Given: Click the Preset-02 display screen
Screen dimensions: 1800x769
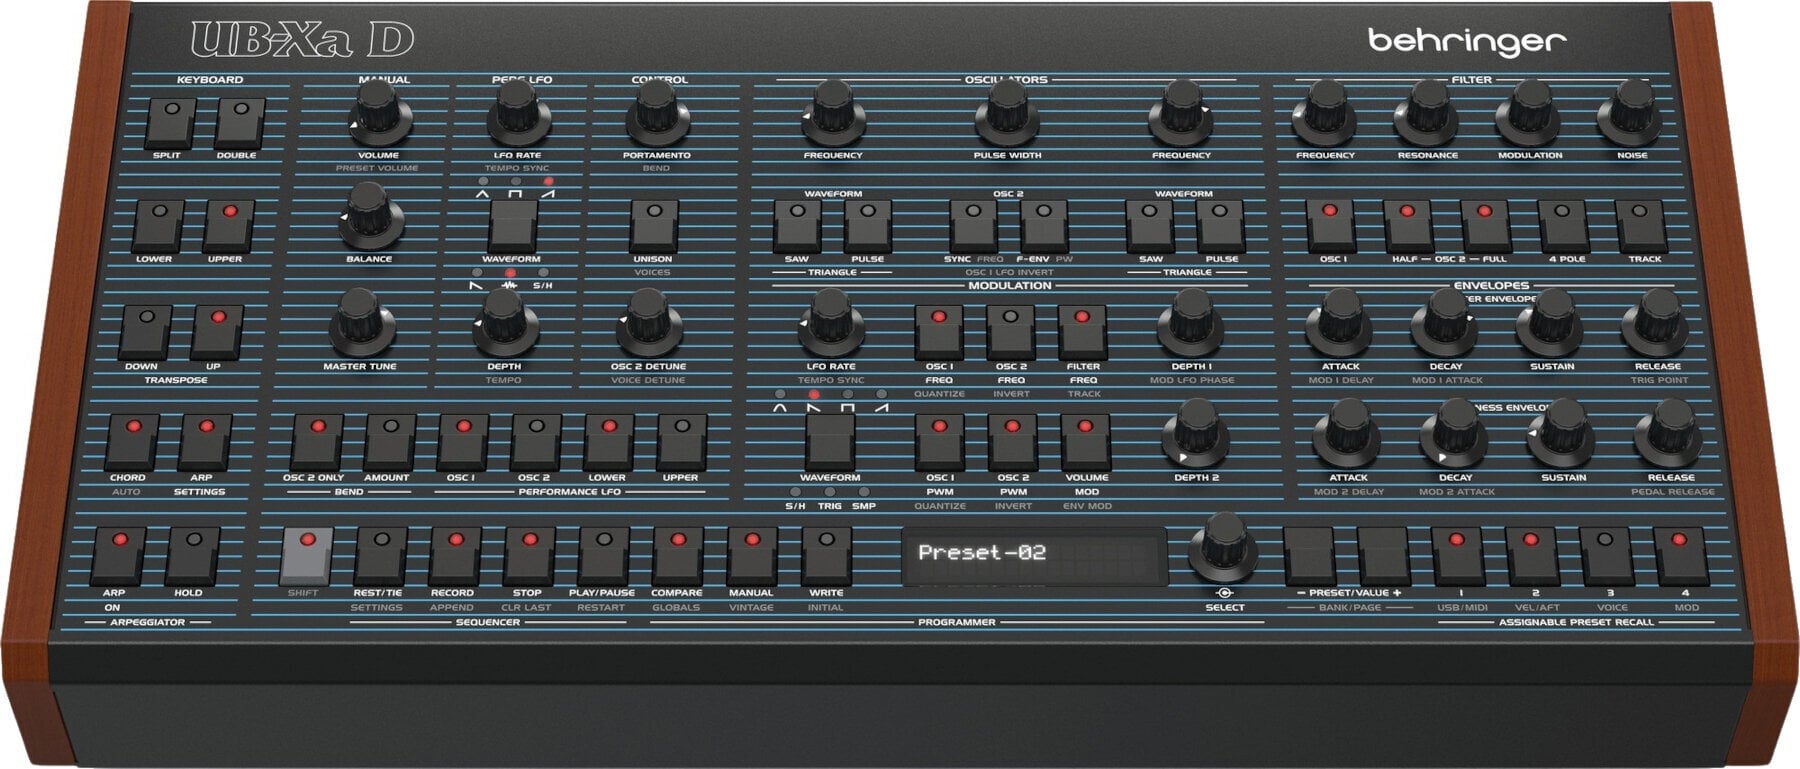Looking at the screenshot, I should tap(1034, 554).
